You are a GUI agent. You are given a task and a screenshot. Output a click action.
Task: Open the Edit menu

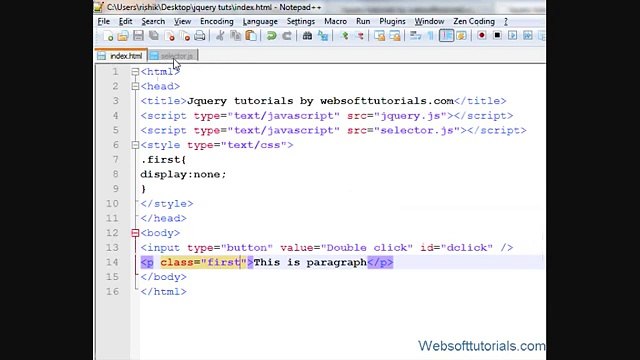click(125, 21)
